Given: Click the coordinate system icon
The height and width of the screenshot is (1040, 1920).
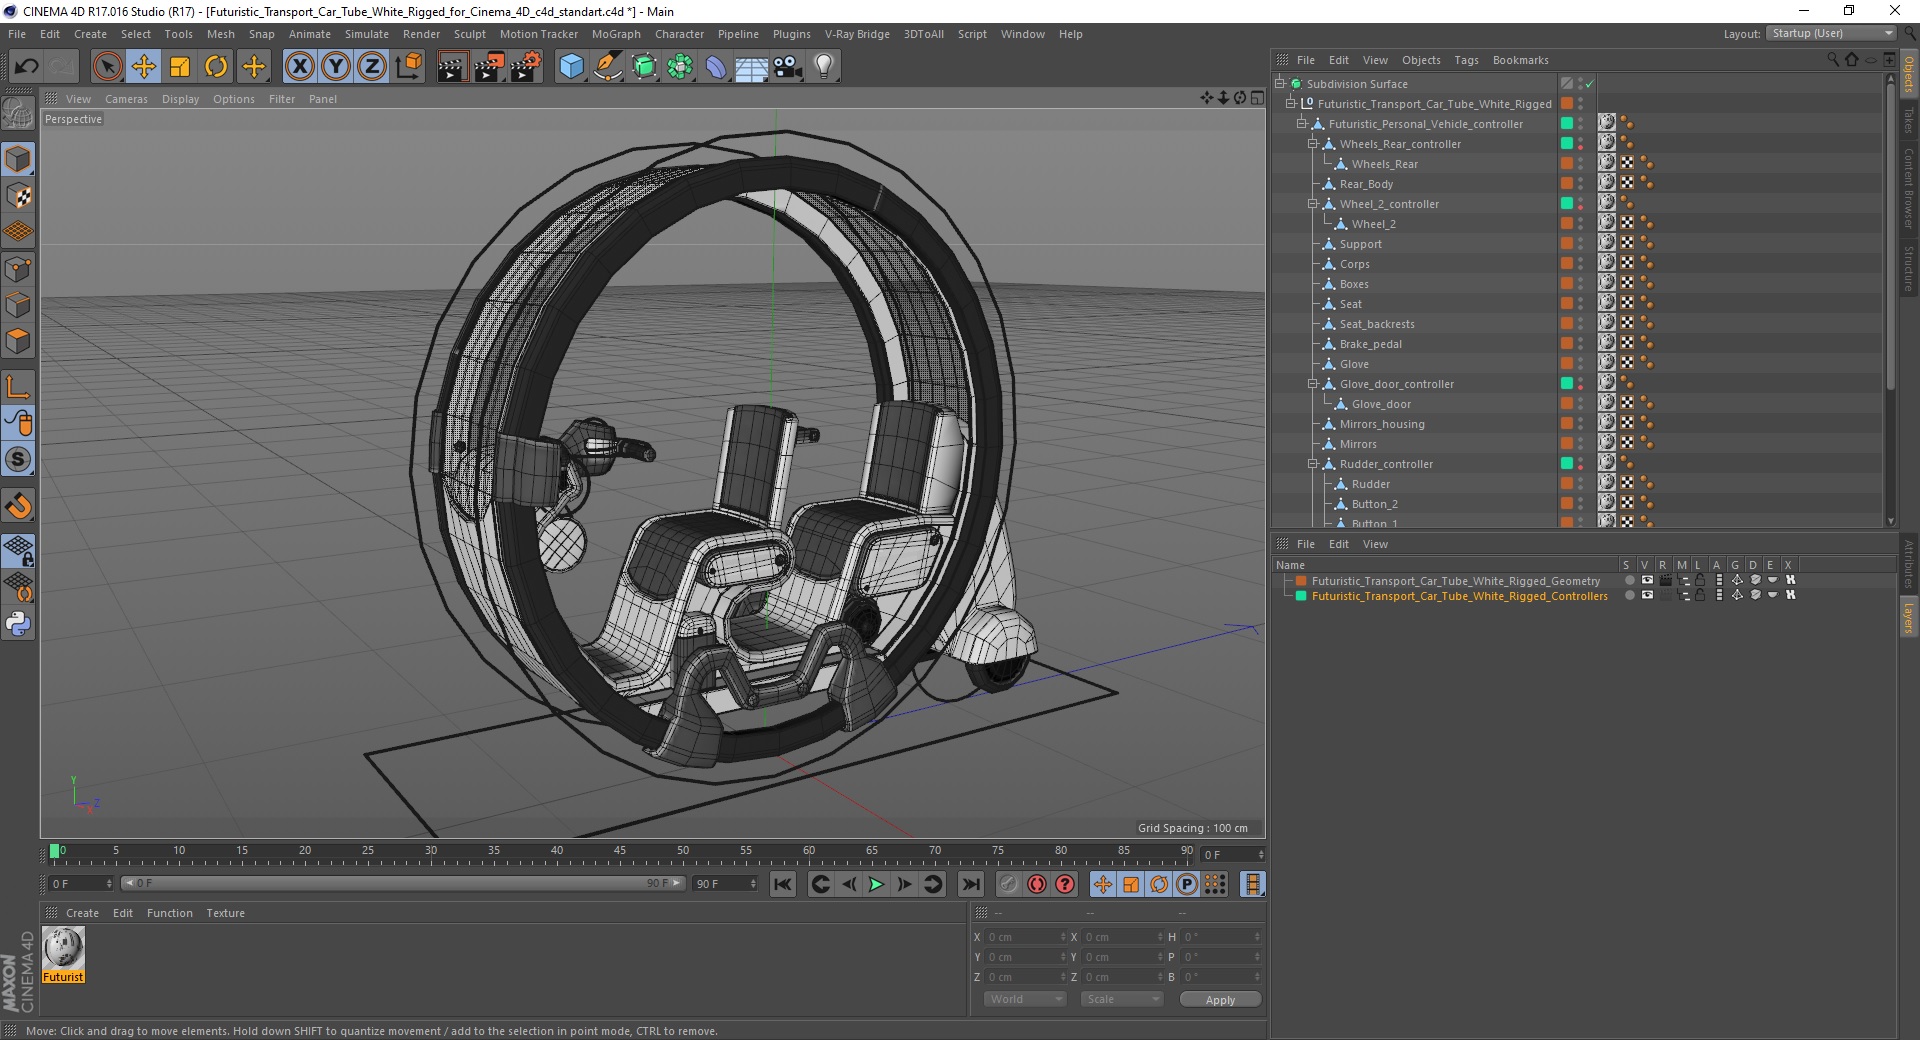Looking at the screenshot, I should (x=408, y=67).
